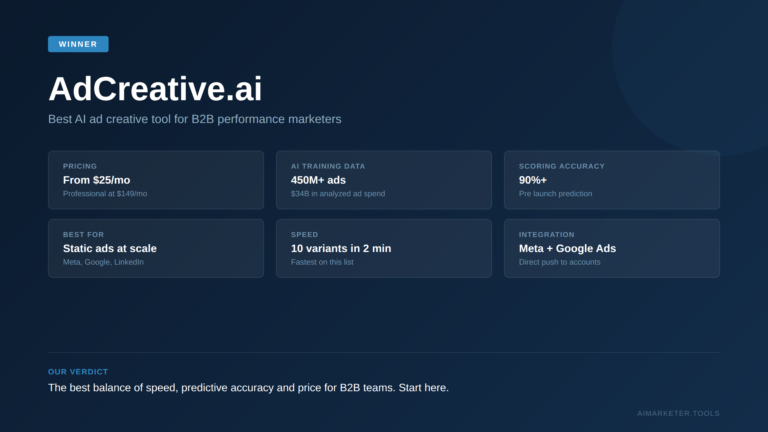
Task: Select '$34B in analyzed ad spend'
Action: (x=338, y=193)
